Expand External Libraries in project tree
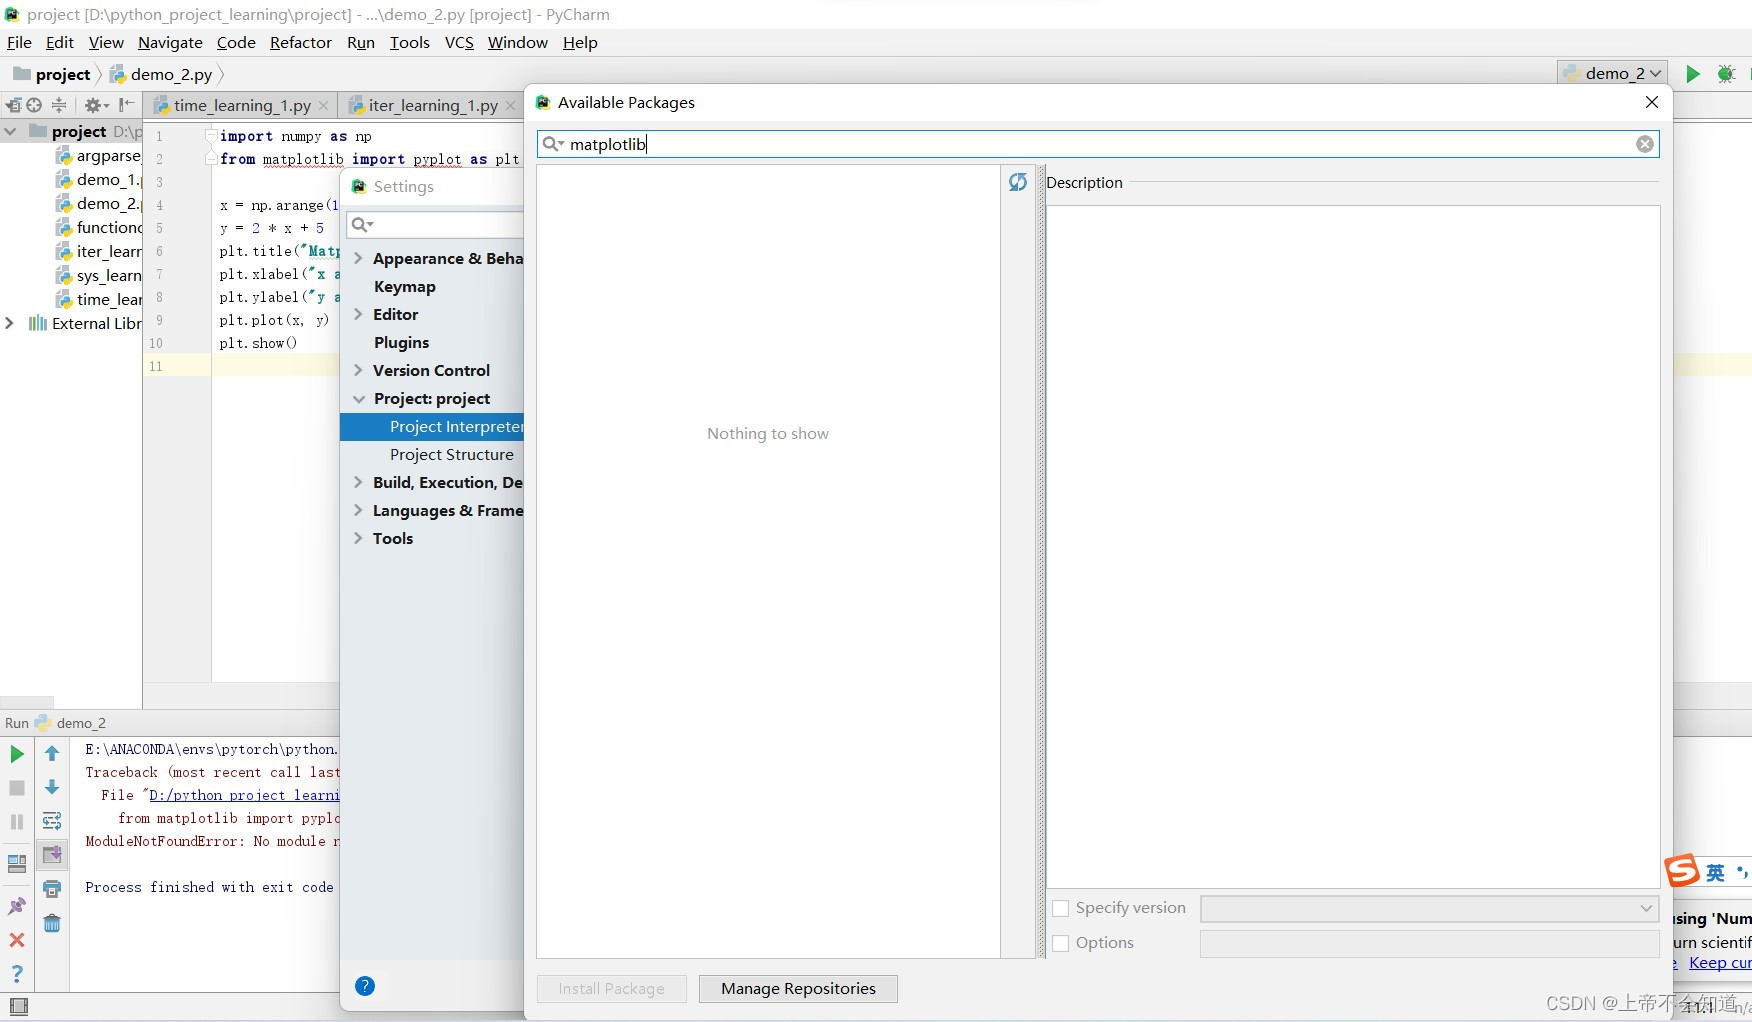 [x=10, y=323]
